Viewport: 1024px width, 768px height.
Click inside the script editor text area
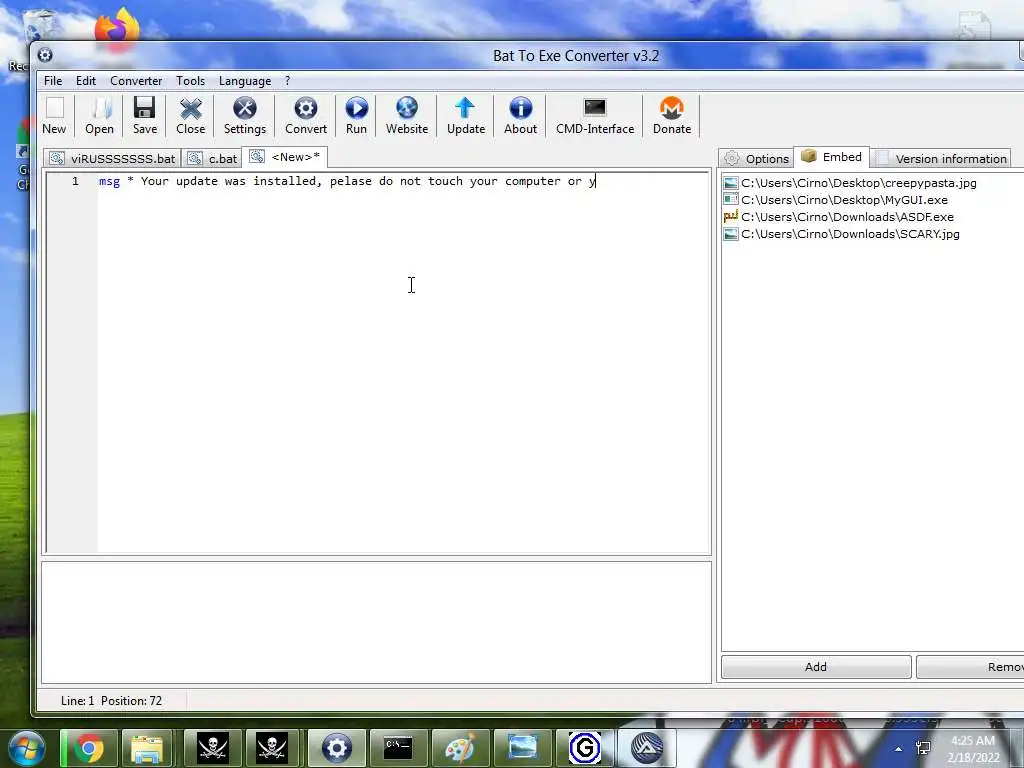tap(404, 362)
